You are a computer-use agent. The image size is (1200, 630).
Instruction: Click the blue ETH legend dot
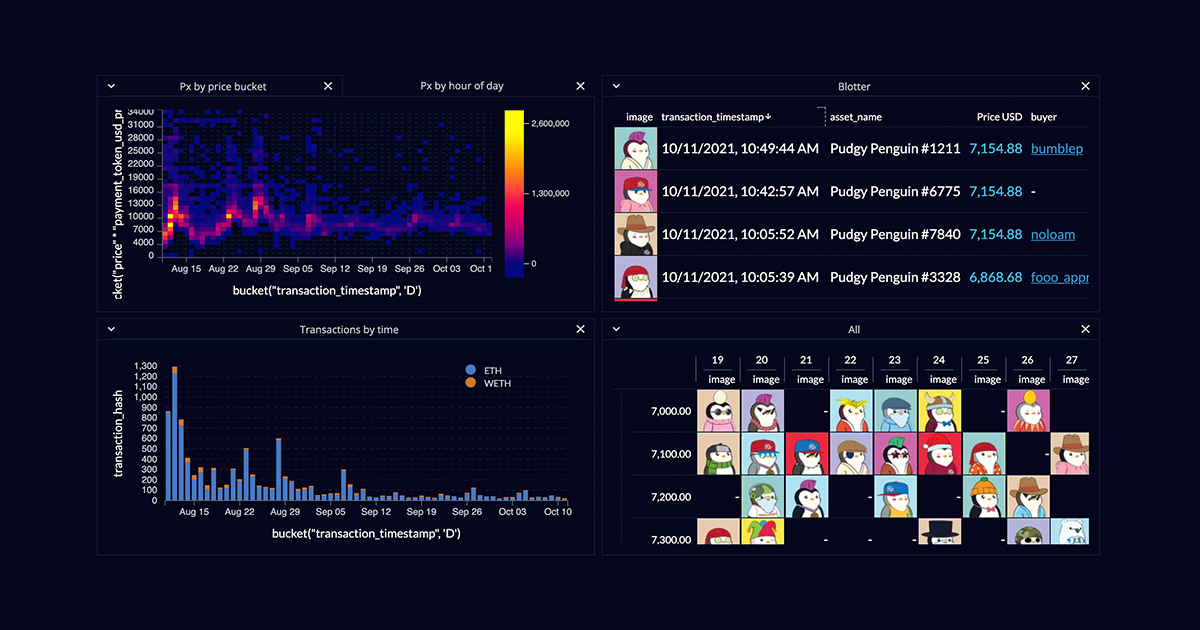(471, 370)
